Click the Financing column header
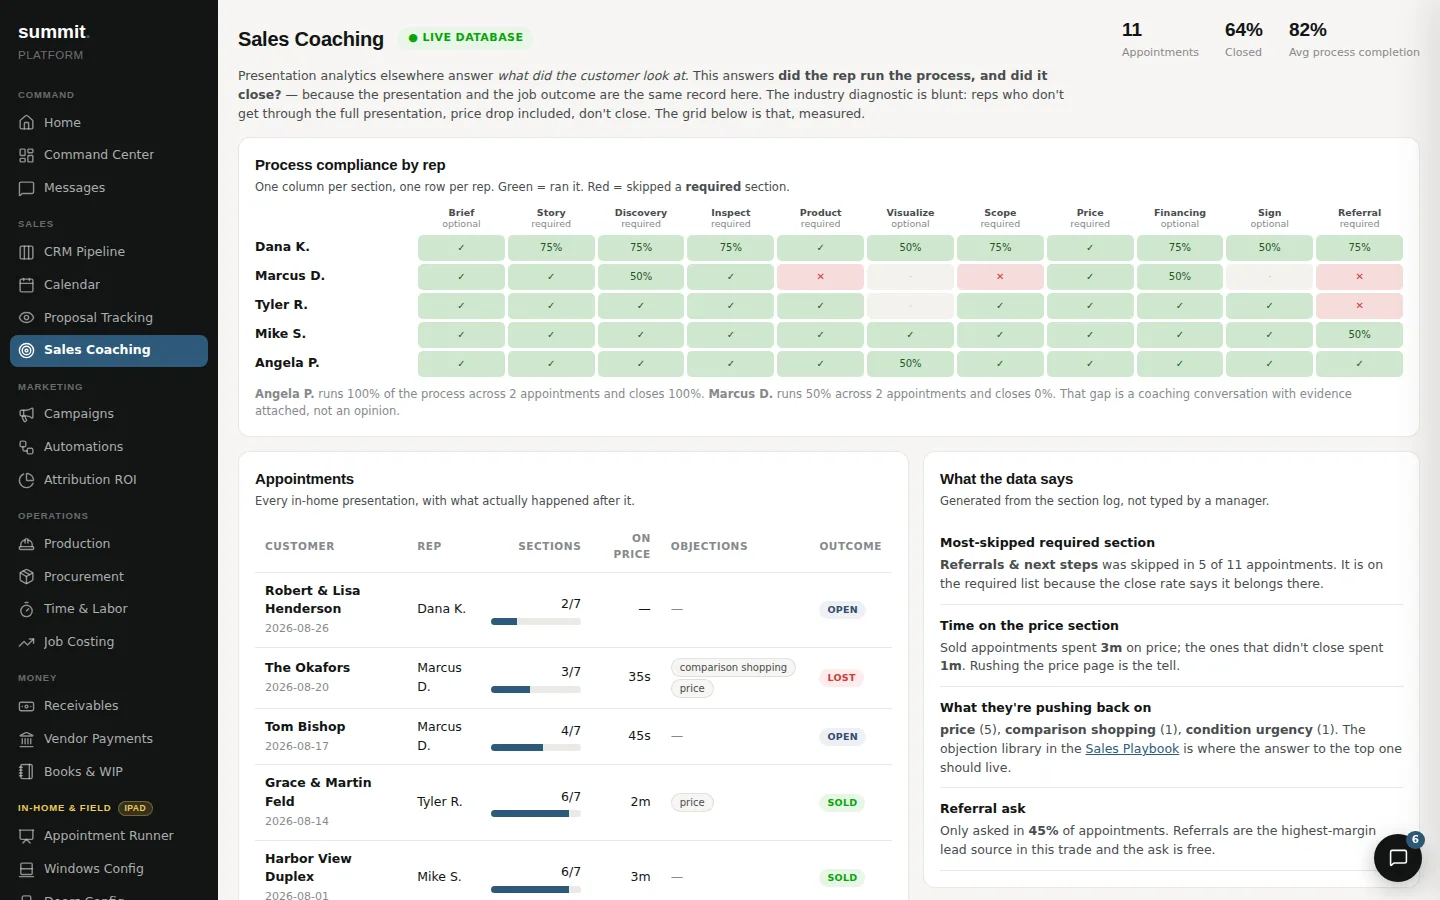The height and width of the screenshot is (900, 1440). [x=1180, y=218]
